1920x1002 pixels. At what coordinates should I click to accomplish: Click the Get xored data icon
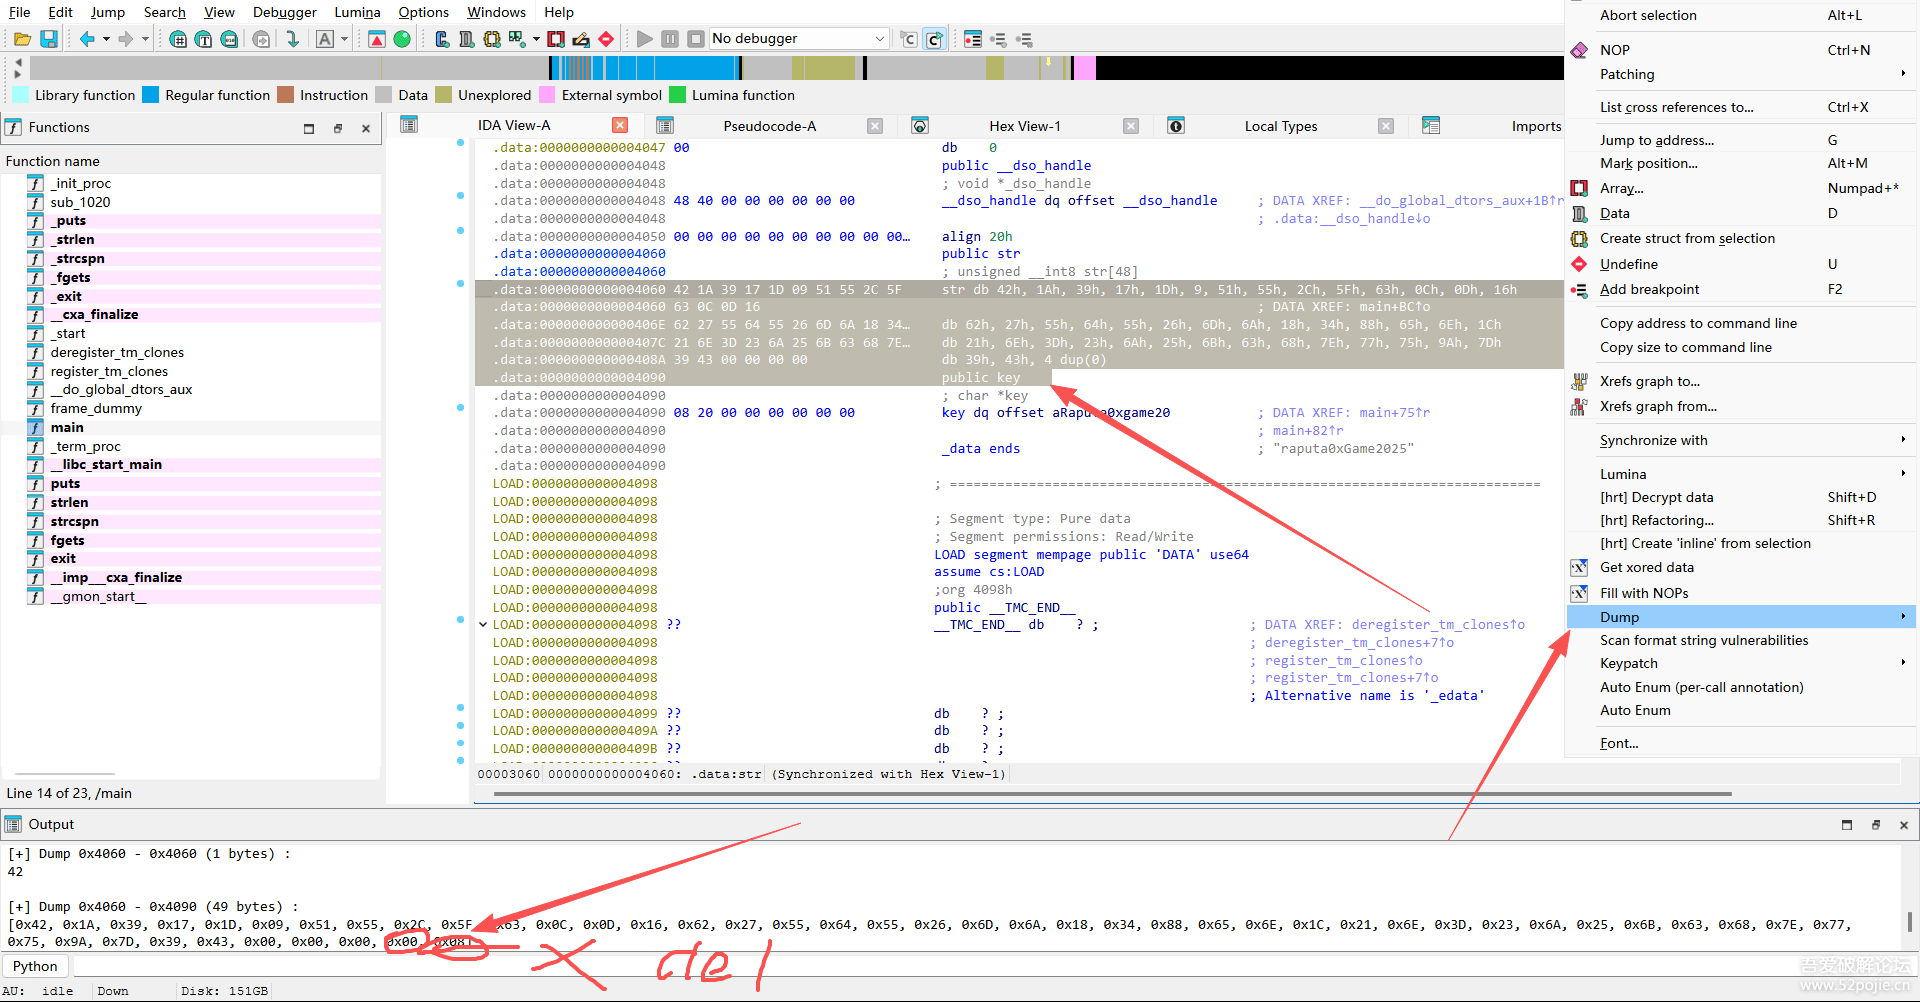tap(1579, 567)
